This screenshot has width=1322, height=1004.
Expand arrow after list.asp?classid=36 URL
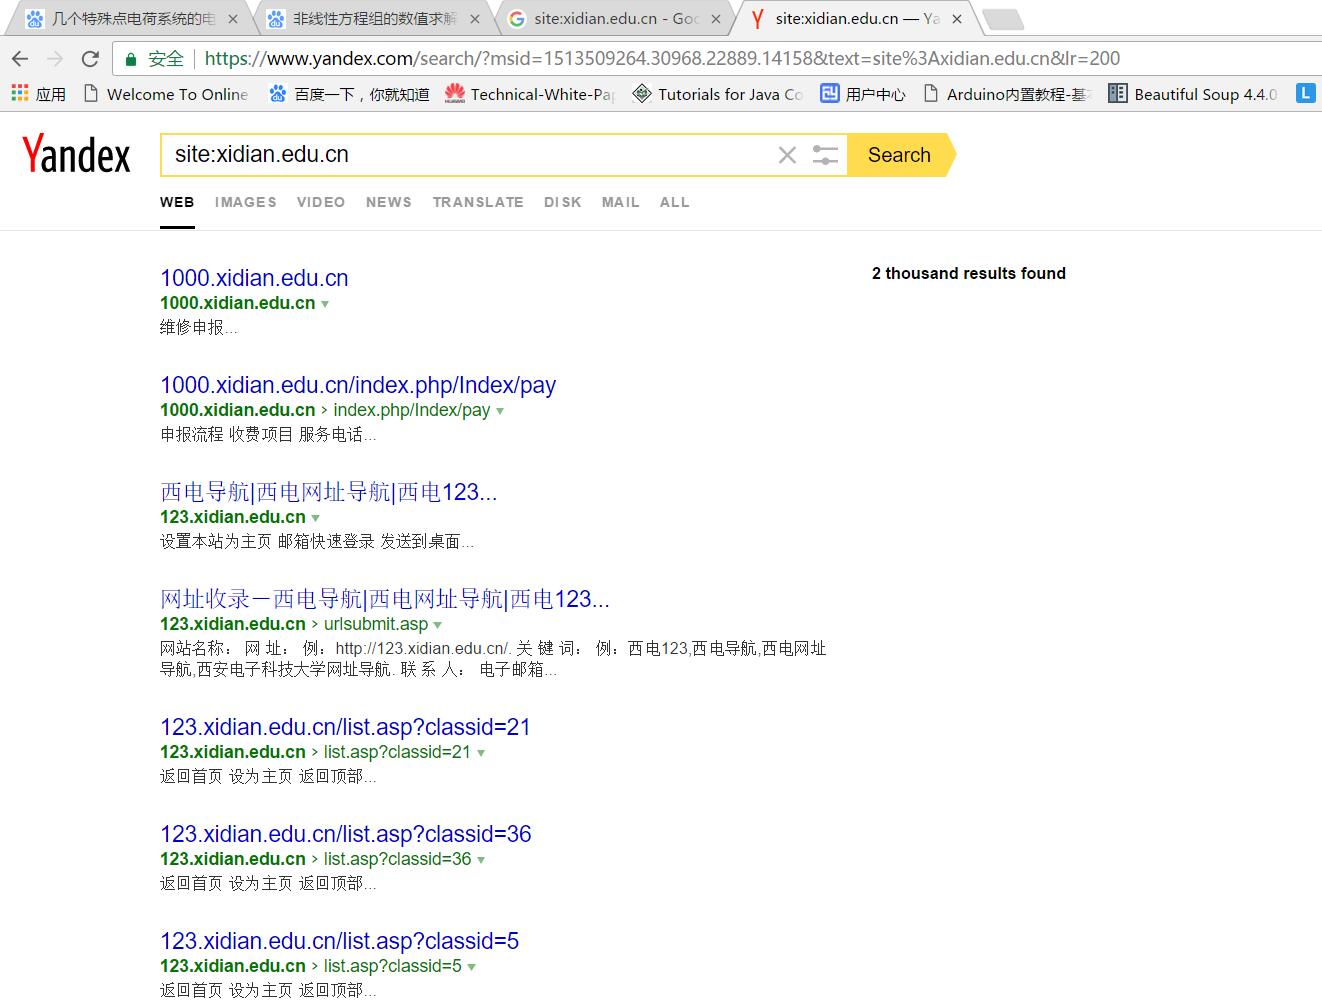click(x=481, y=860)
